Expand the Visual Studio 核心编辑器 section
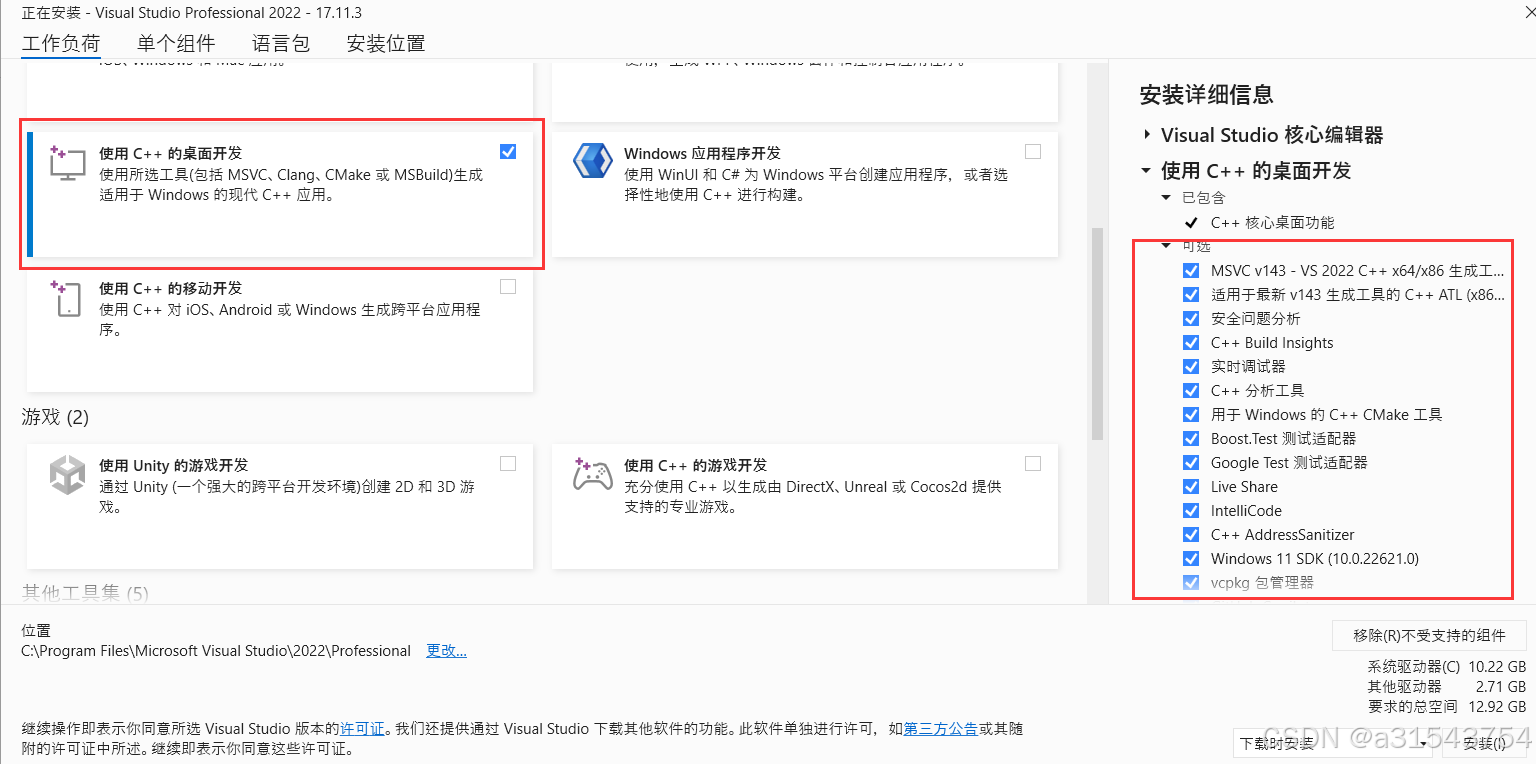 [1146, 135]
